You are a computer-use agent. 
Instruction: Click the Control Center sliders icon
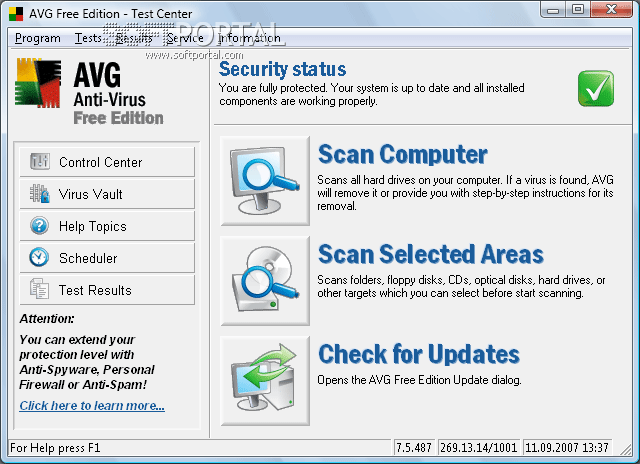(40, 162)
